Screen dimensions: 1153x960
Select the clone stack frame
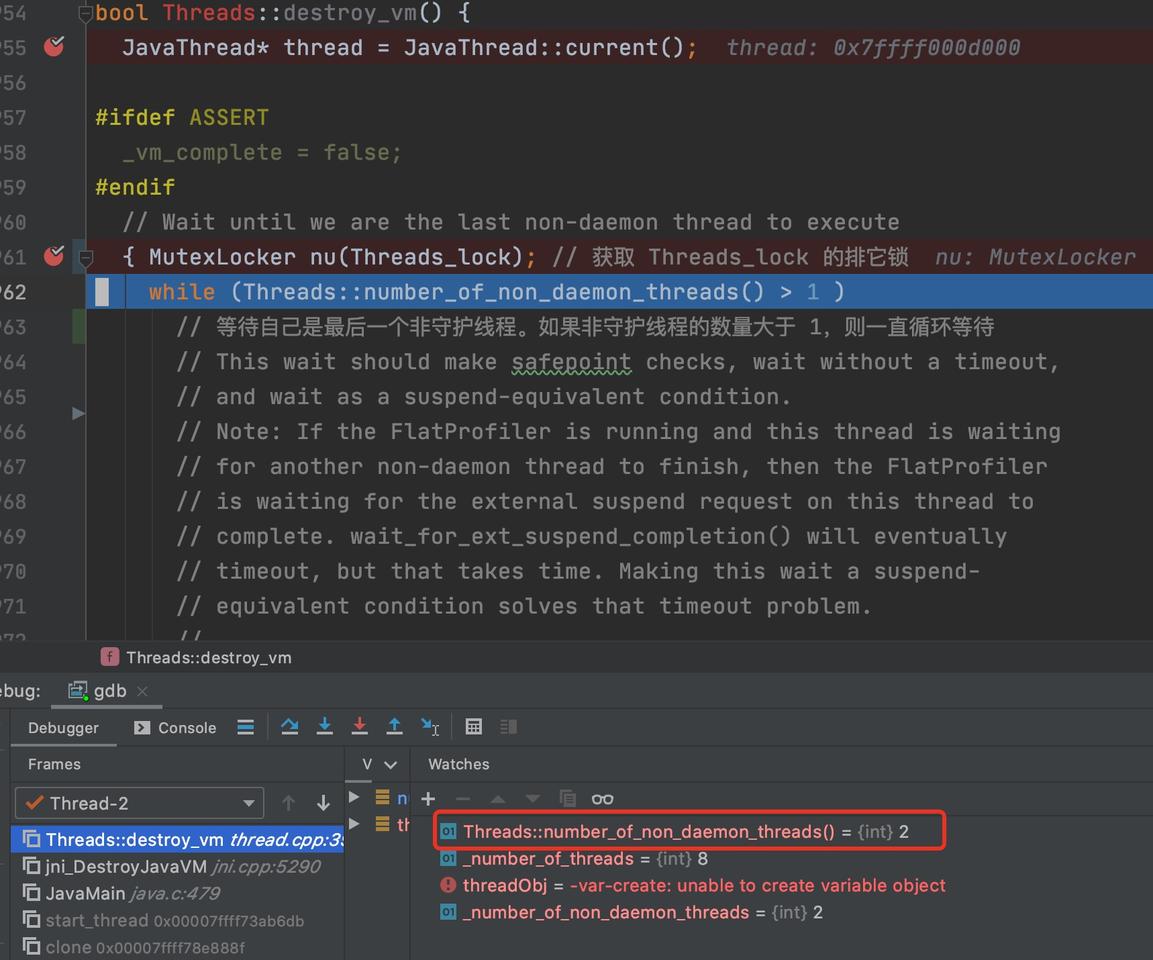(x=177, y=948)
